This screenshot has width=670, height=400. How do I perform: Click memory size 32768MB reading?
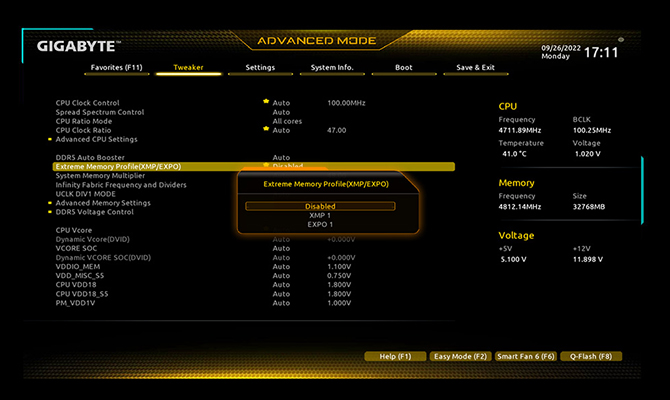click(589, 207)
